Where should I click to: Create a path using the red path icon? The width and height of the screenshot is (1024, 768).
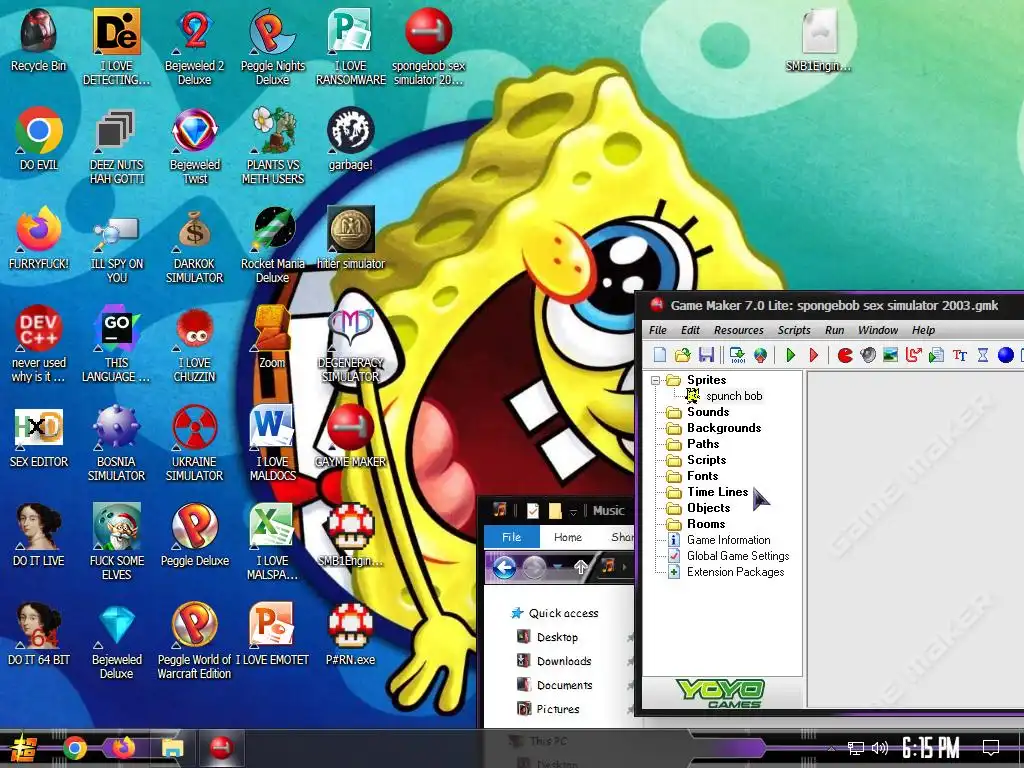coord(913,355)
